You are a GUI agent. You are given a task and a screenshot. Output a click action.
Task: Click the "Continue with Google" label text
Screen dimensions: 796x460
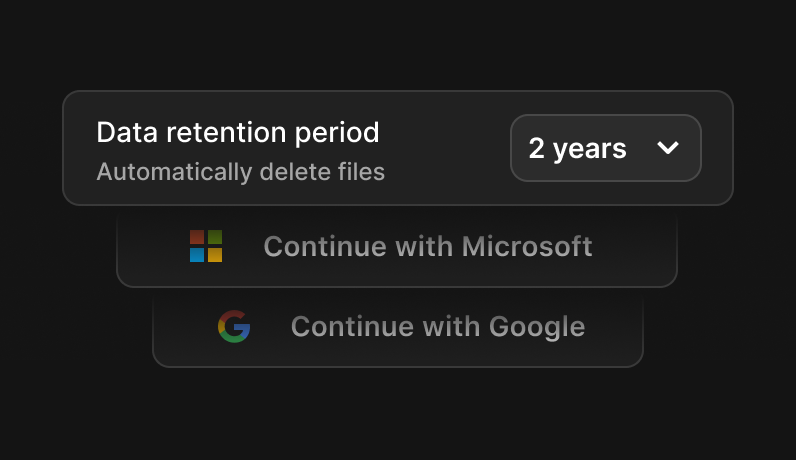coord(438,326)
